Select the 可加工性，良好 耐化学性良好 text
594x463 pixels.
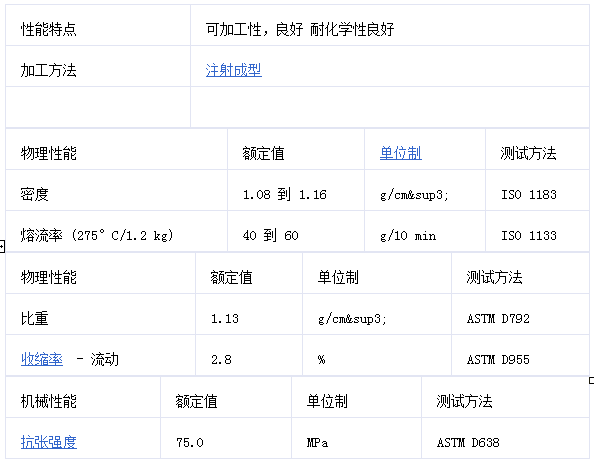tap(300, 29)
